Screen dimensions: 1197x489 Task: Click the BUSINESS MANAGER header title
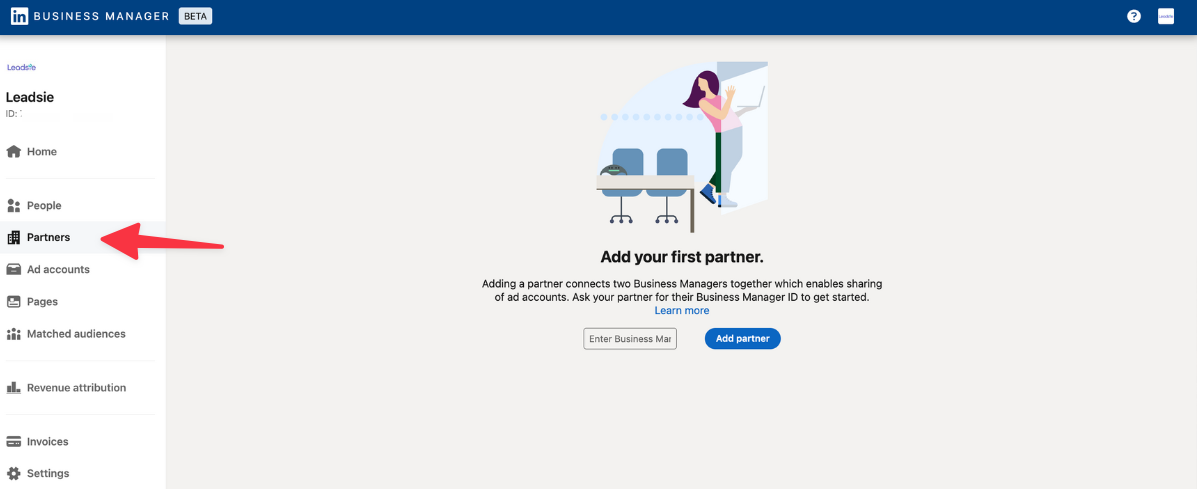click(x=102, y=16)
